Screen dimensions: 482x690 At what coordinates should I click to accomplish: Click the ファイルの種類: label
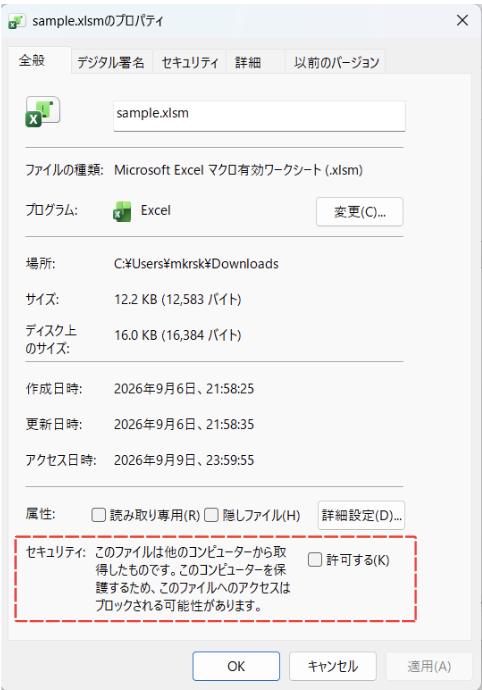[64, 170]
